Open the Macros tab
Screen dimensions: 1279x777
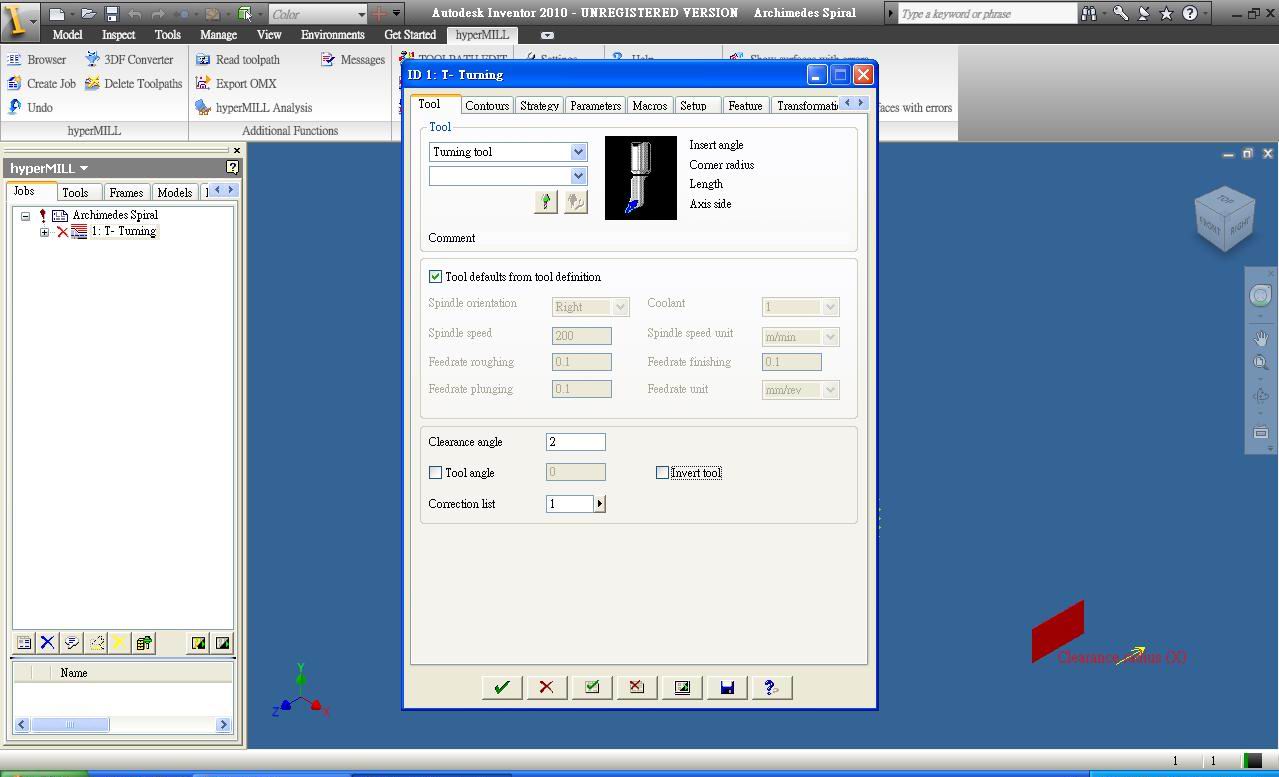pyautogui.click(x=650, y=106)
